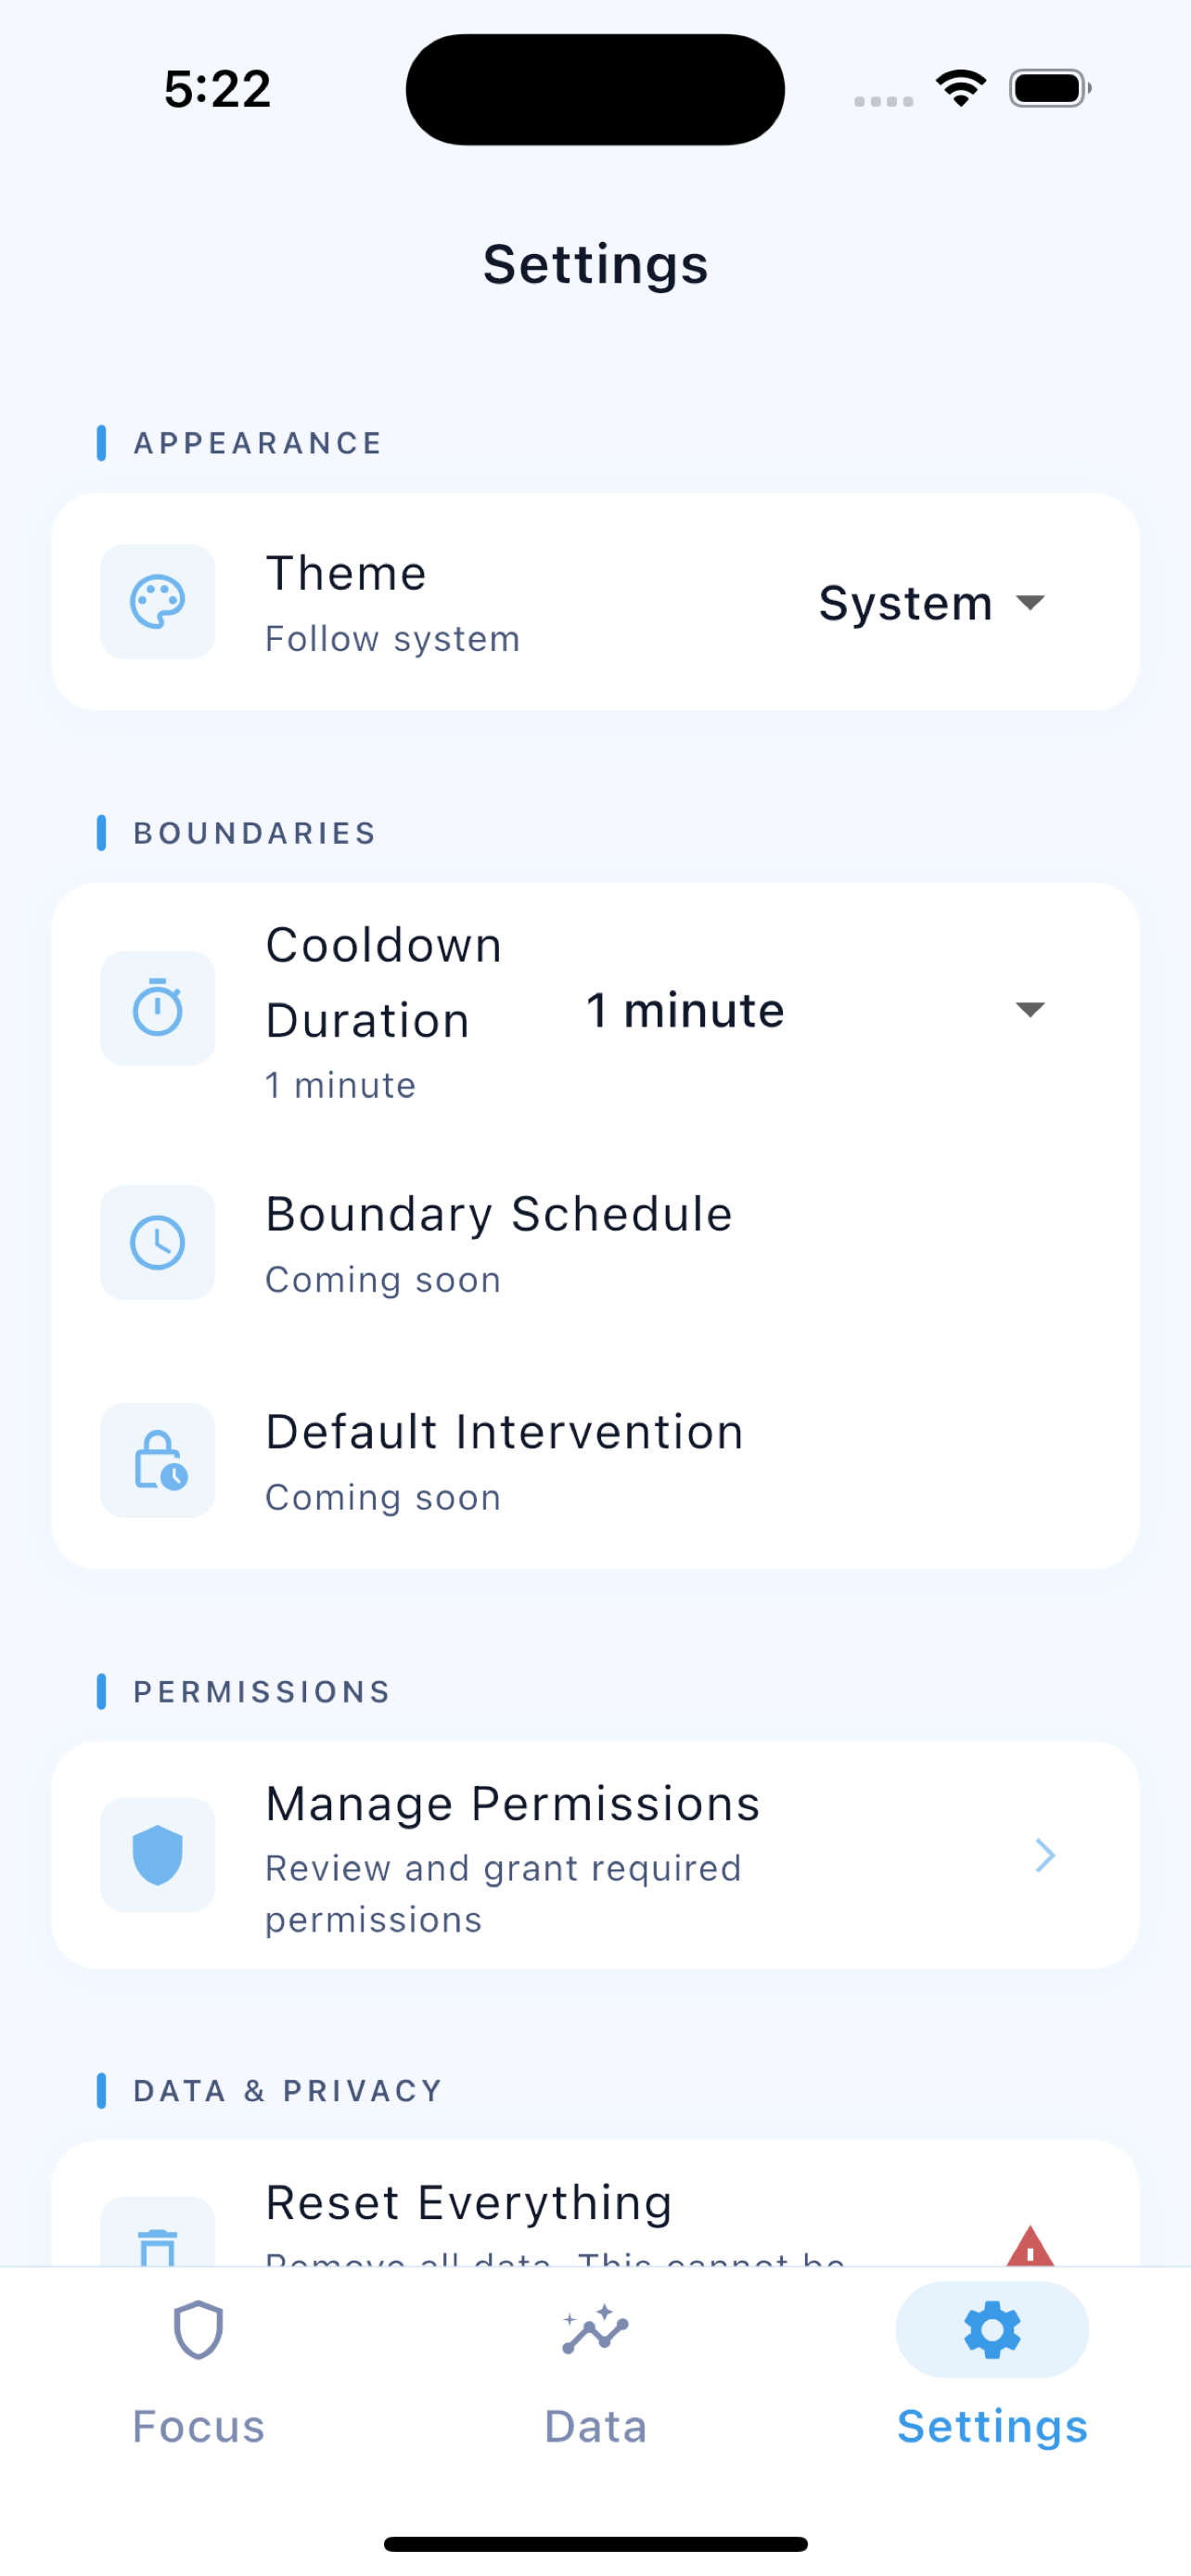Tap the red warning triangle icon
This screenshot has width=1191, height=2576.
coord(1030,2246)
